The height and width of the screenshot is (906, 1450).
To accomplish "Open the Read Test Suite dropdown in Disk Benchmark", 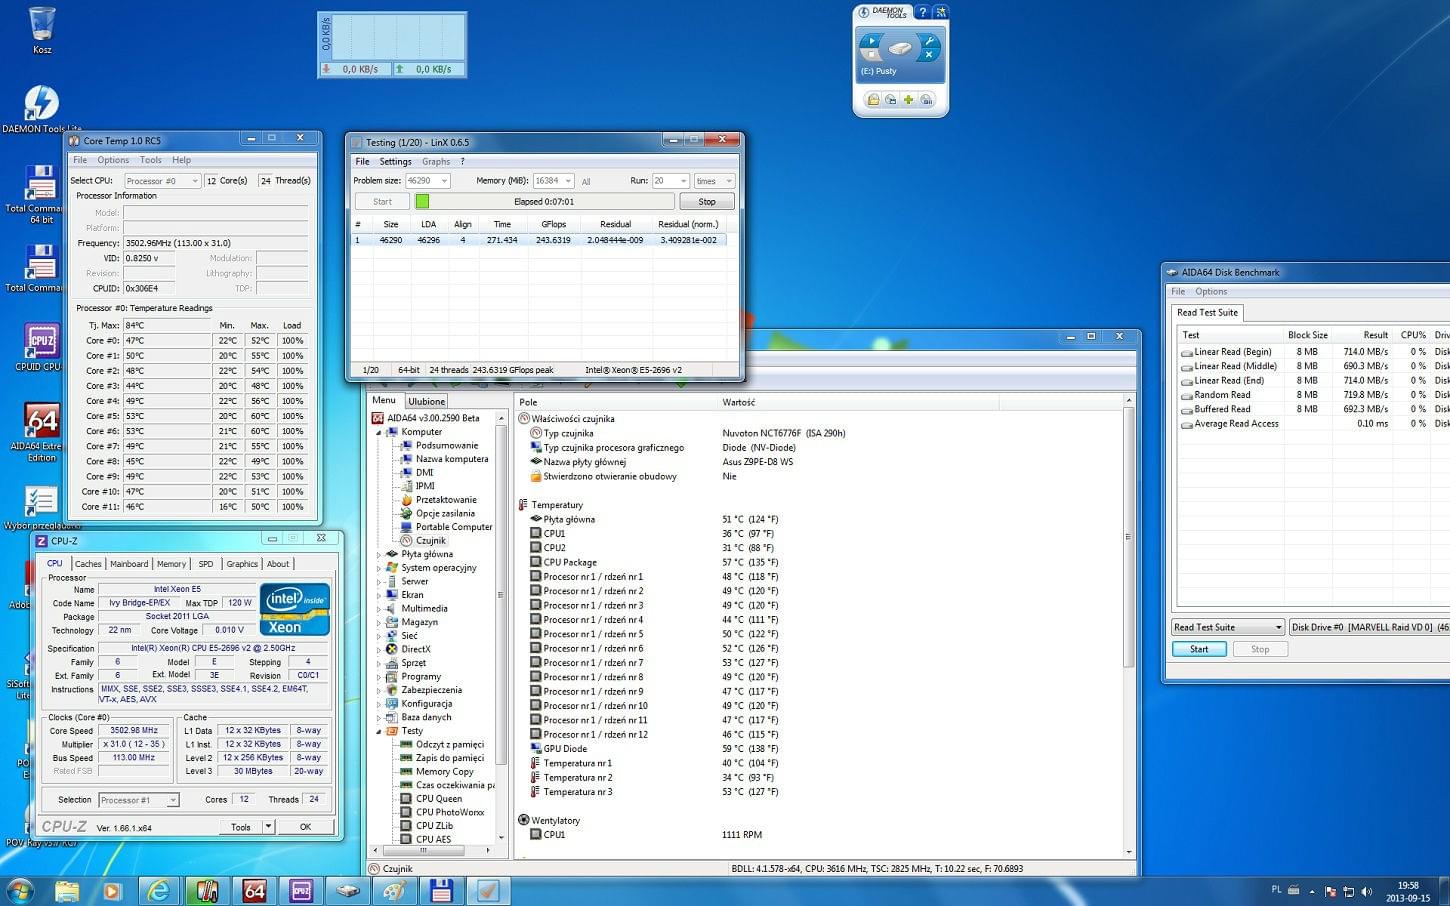I will (x=1227, y=627).
